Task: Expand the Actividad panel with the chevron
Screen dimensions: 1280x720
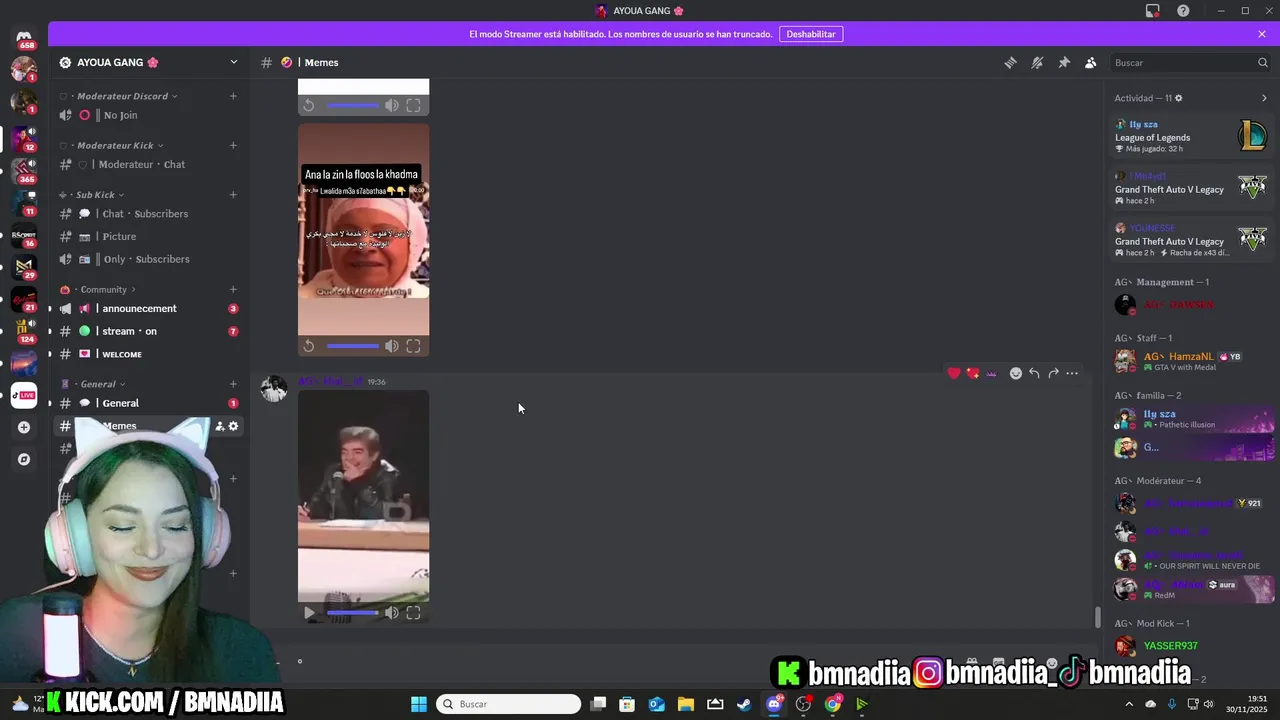Action: (x=1264, y=98)
